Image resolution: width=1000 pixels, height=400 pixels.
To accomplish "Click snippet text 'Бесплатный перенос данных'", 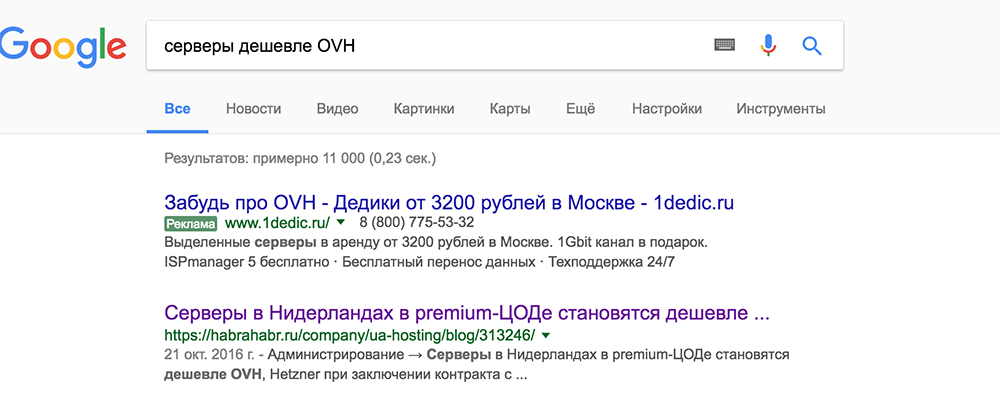I will 439,262.
